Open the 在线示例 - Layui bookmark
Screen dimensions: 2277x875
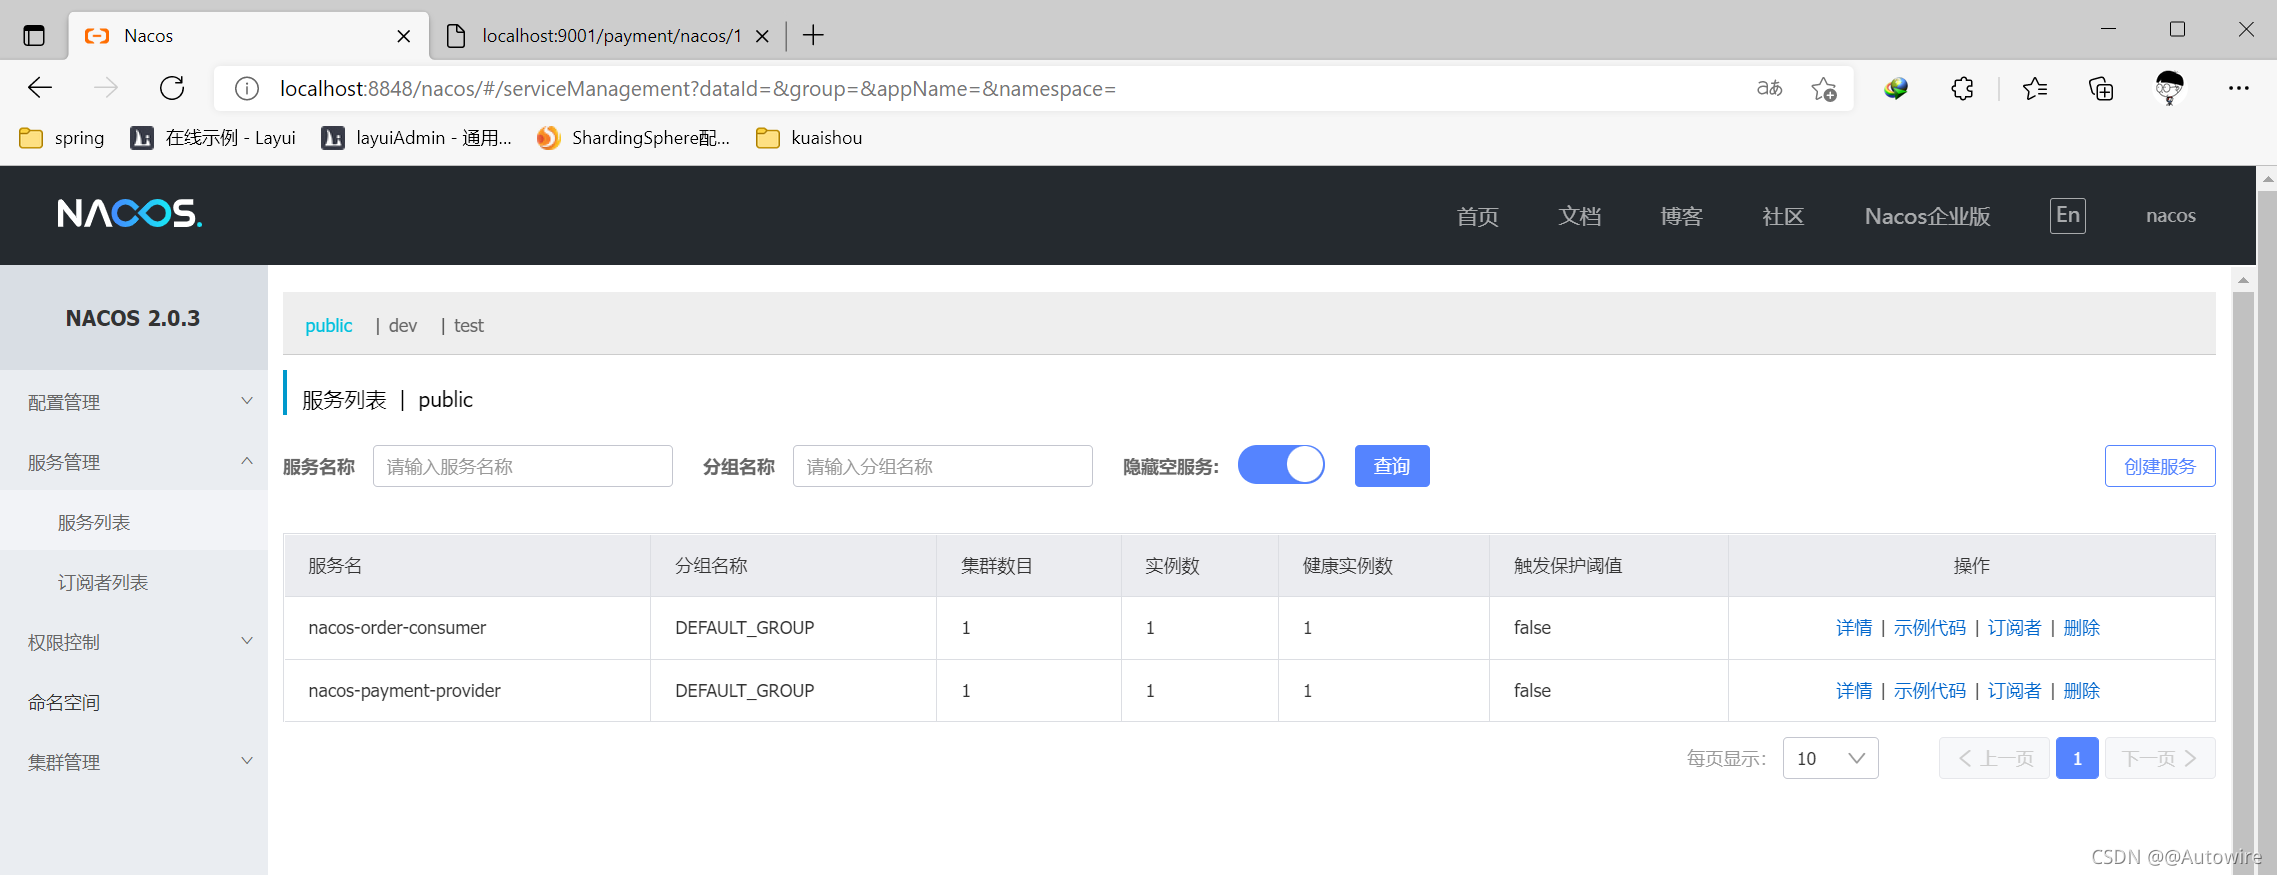tap(213, 138)
